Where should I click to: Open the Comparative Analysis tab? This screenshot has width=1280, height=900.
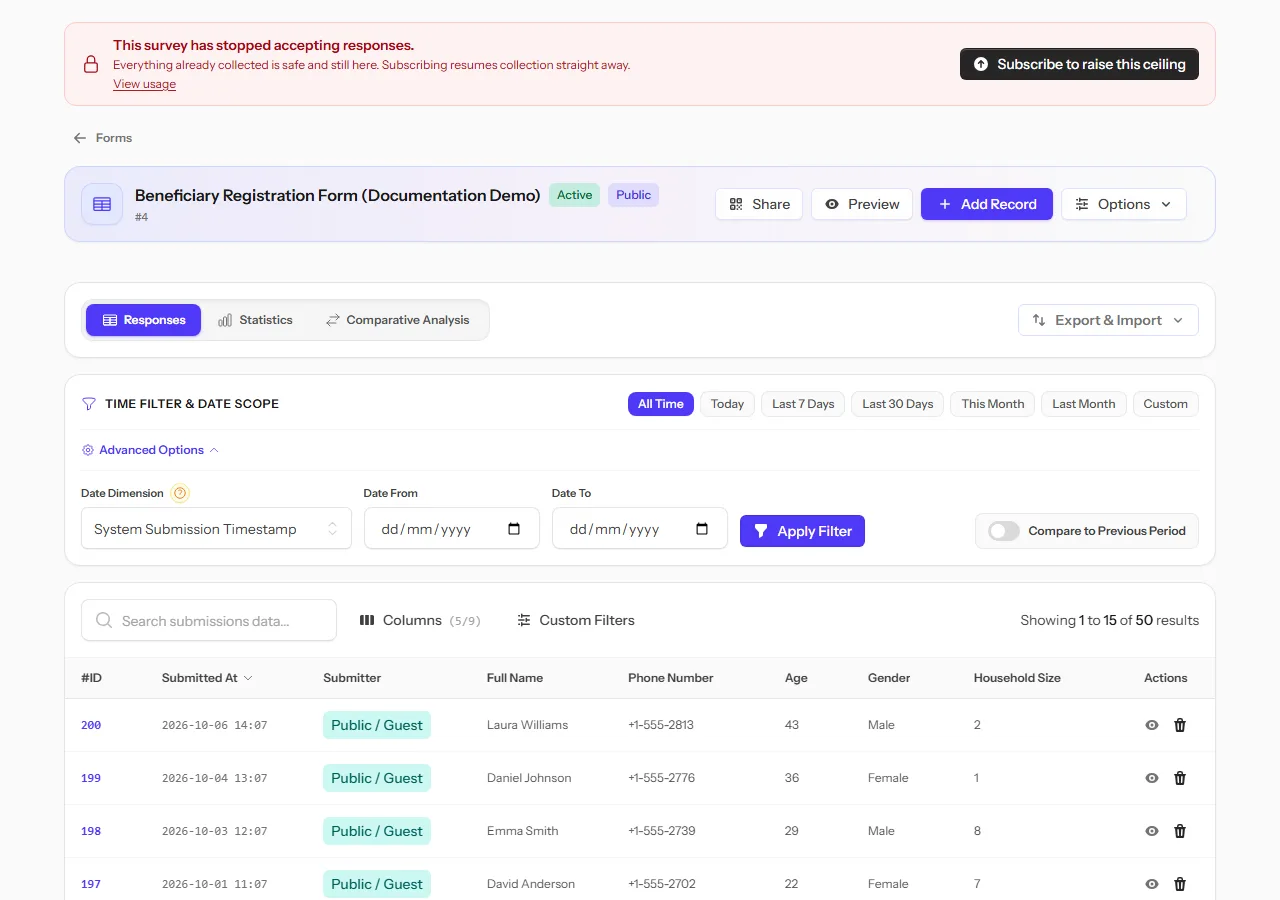pyautogui.click(x=397, y=320)
